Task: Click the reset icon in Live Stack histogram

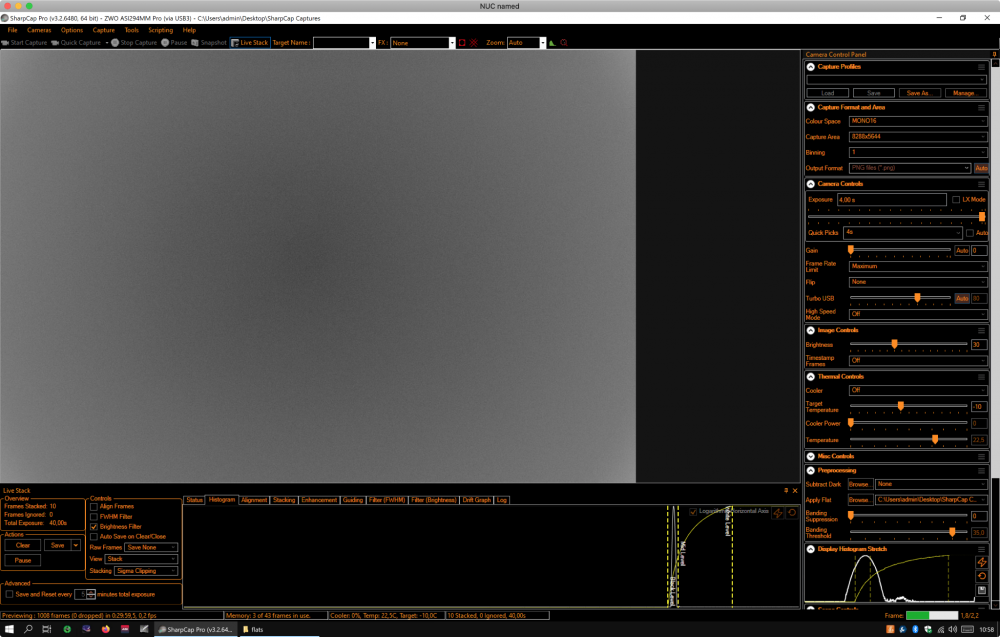Action: pos(792,513)
